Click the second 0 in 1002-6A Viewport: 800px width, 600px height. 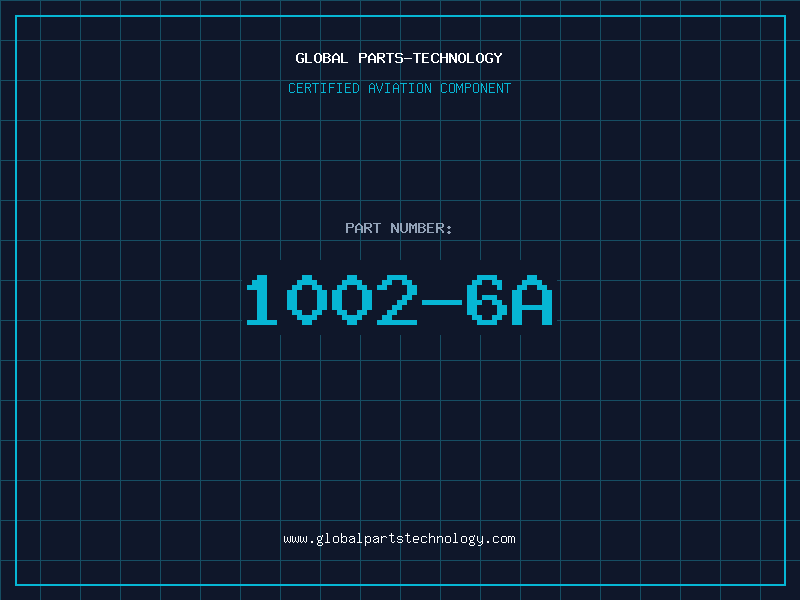coord(352,299)
